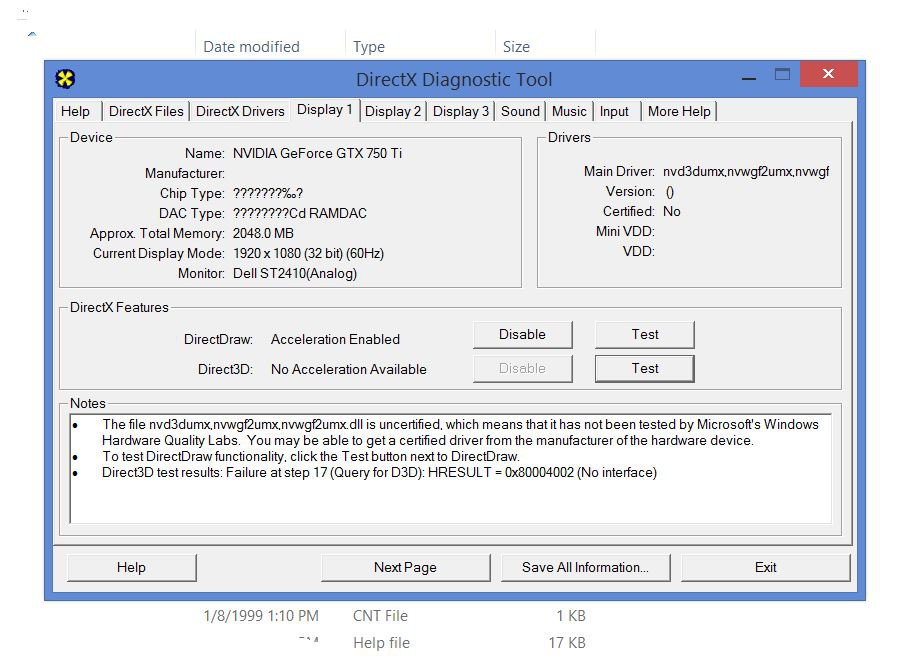Click the greyed Direct3D Disable button
The height and width of the screenshot is (672, 904).
[522, 368]
